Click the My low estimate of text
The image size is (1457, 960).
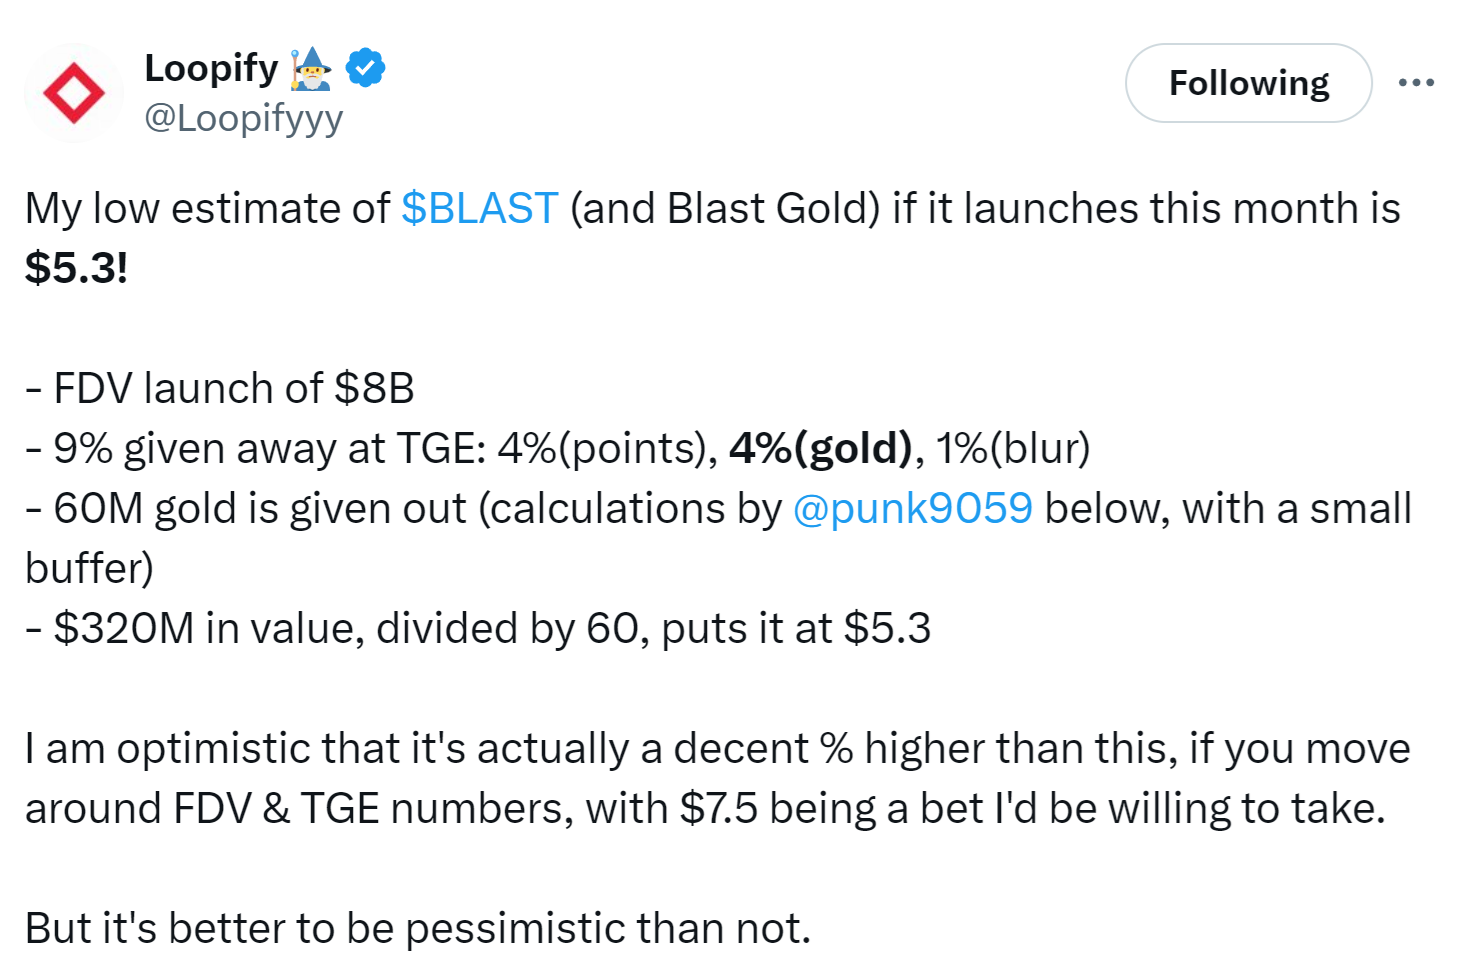[x=207, y=208]
